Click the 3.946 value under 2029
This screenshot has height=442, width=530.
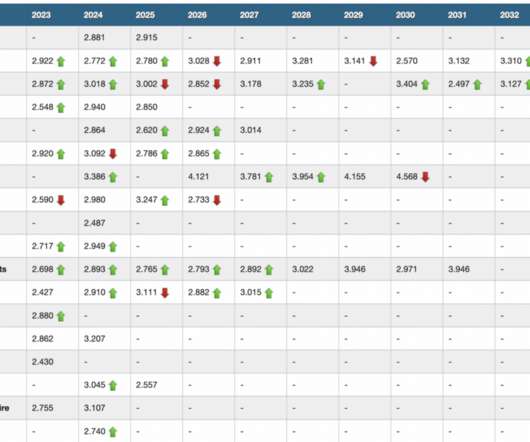coord(355,269)
